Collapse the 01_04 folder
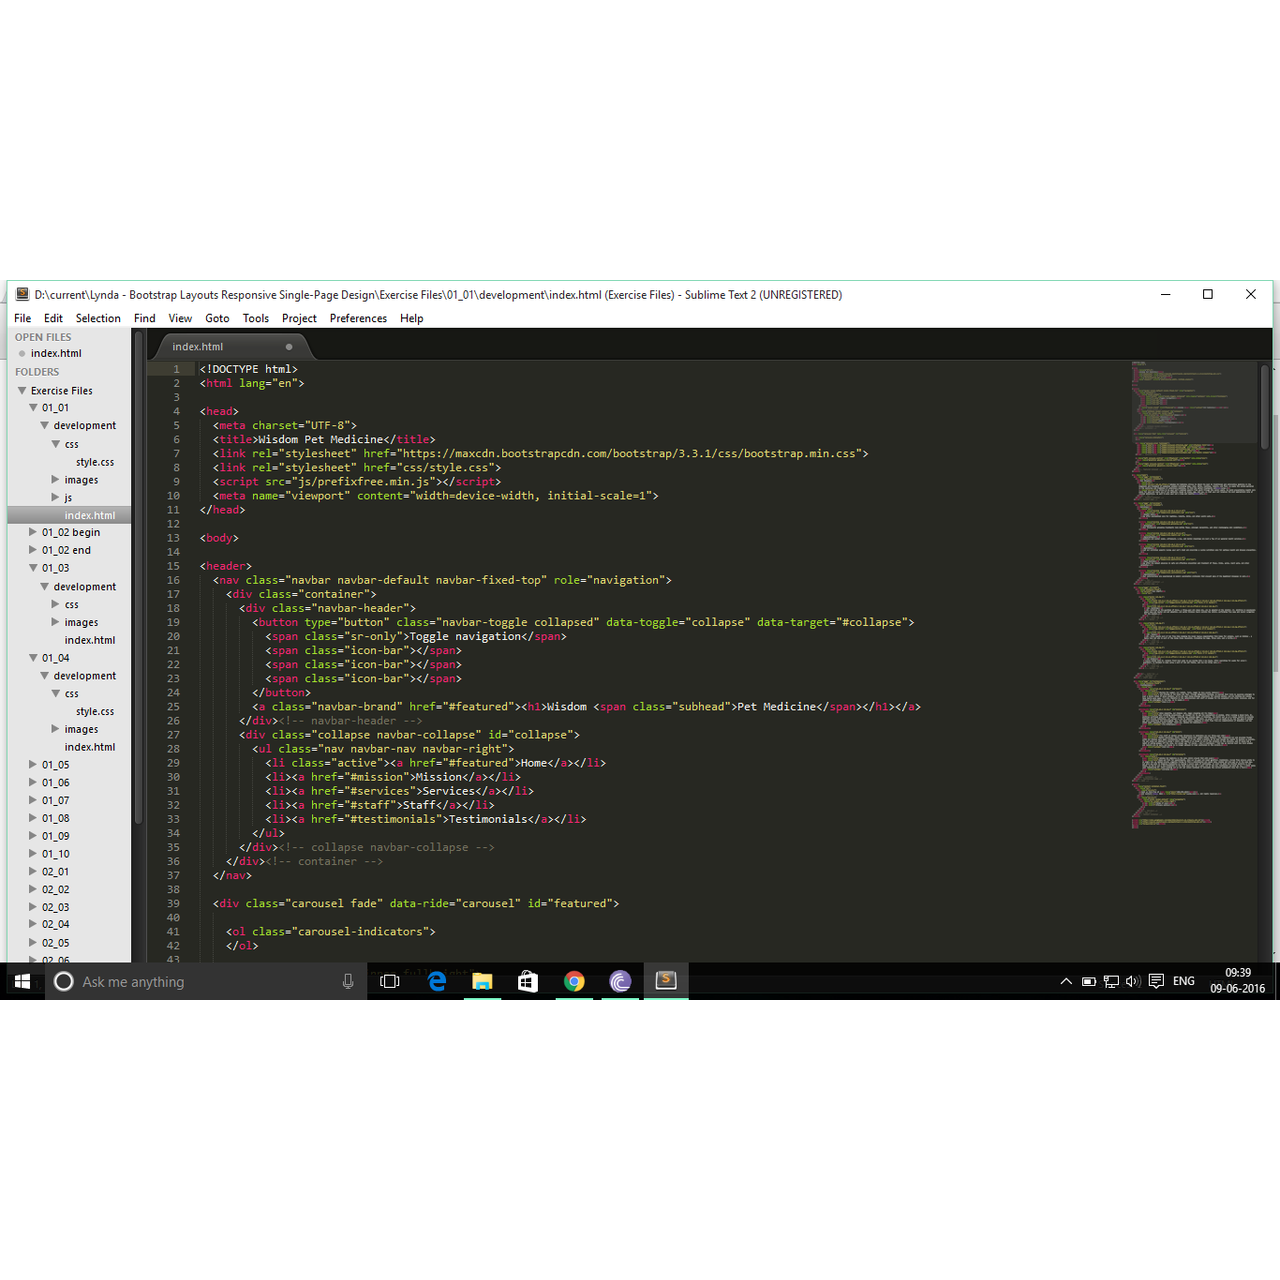This screenshot has height=1280, width=1280. pos(33,658)
